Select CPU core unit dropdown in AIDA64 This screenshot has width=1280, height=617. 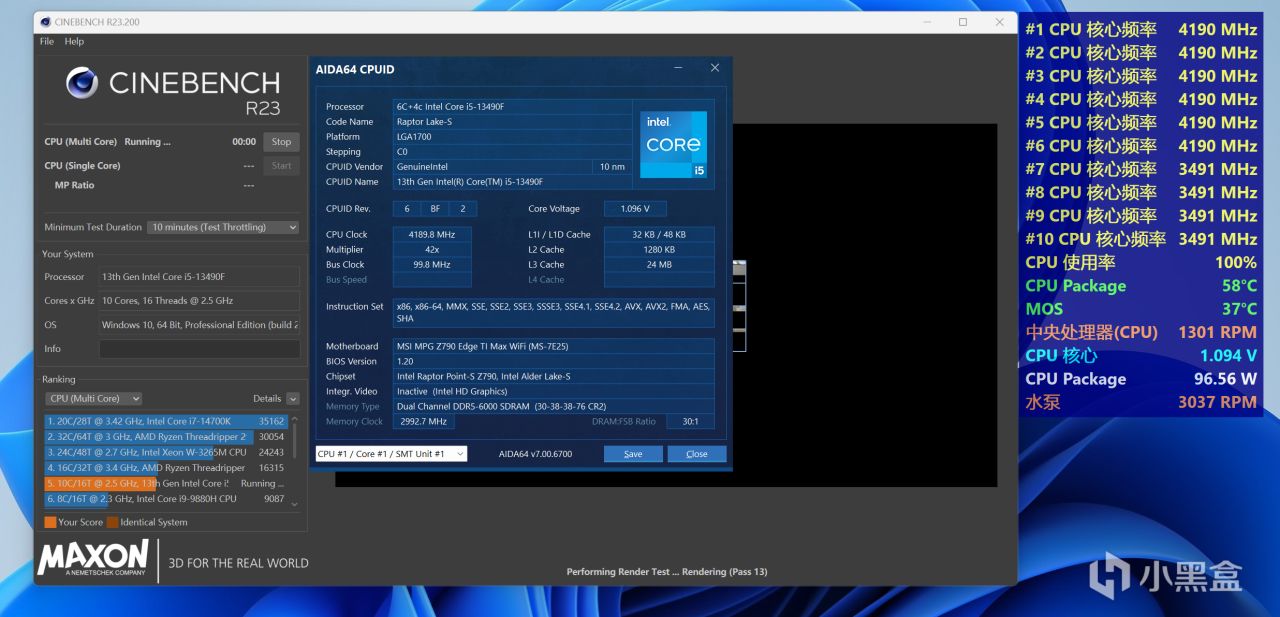click(x=391, y=454)
